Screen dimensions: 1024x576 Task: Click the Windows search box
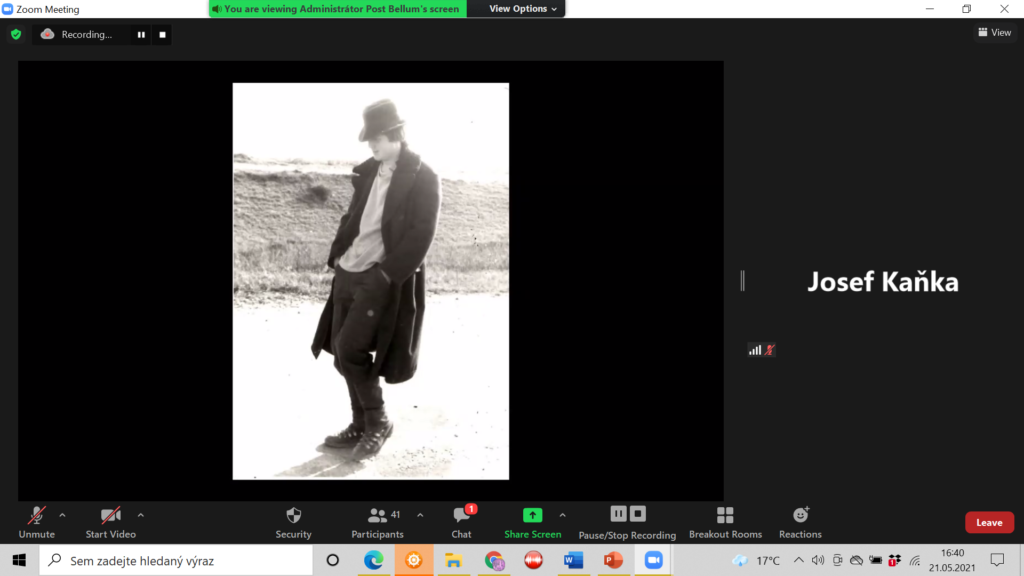176,560
